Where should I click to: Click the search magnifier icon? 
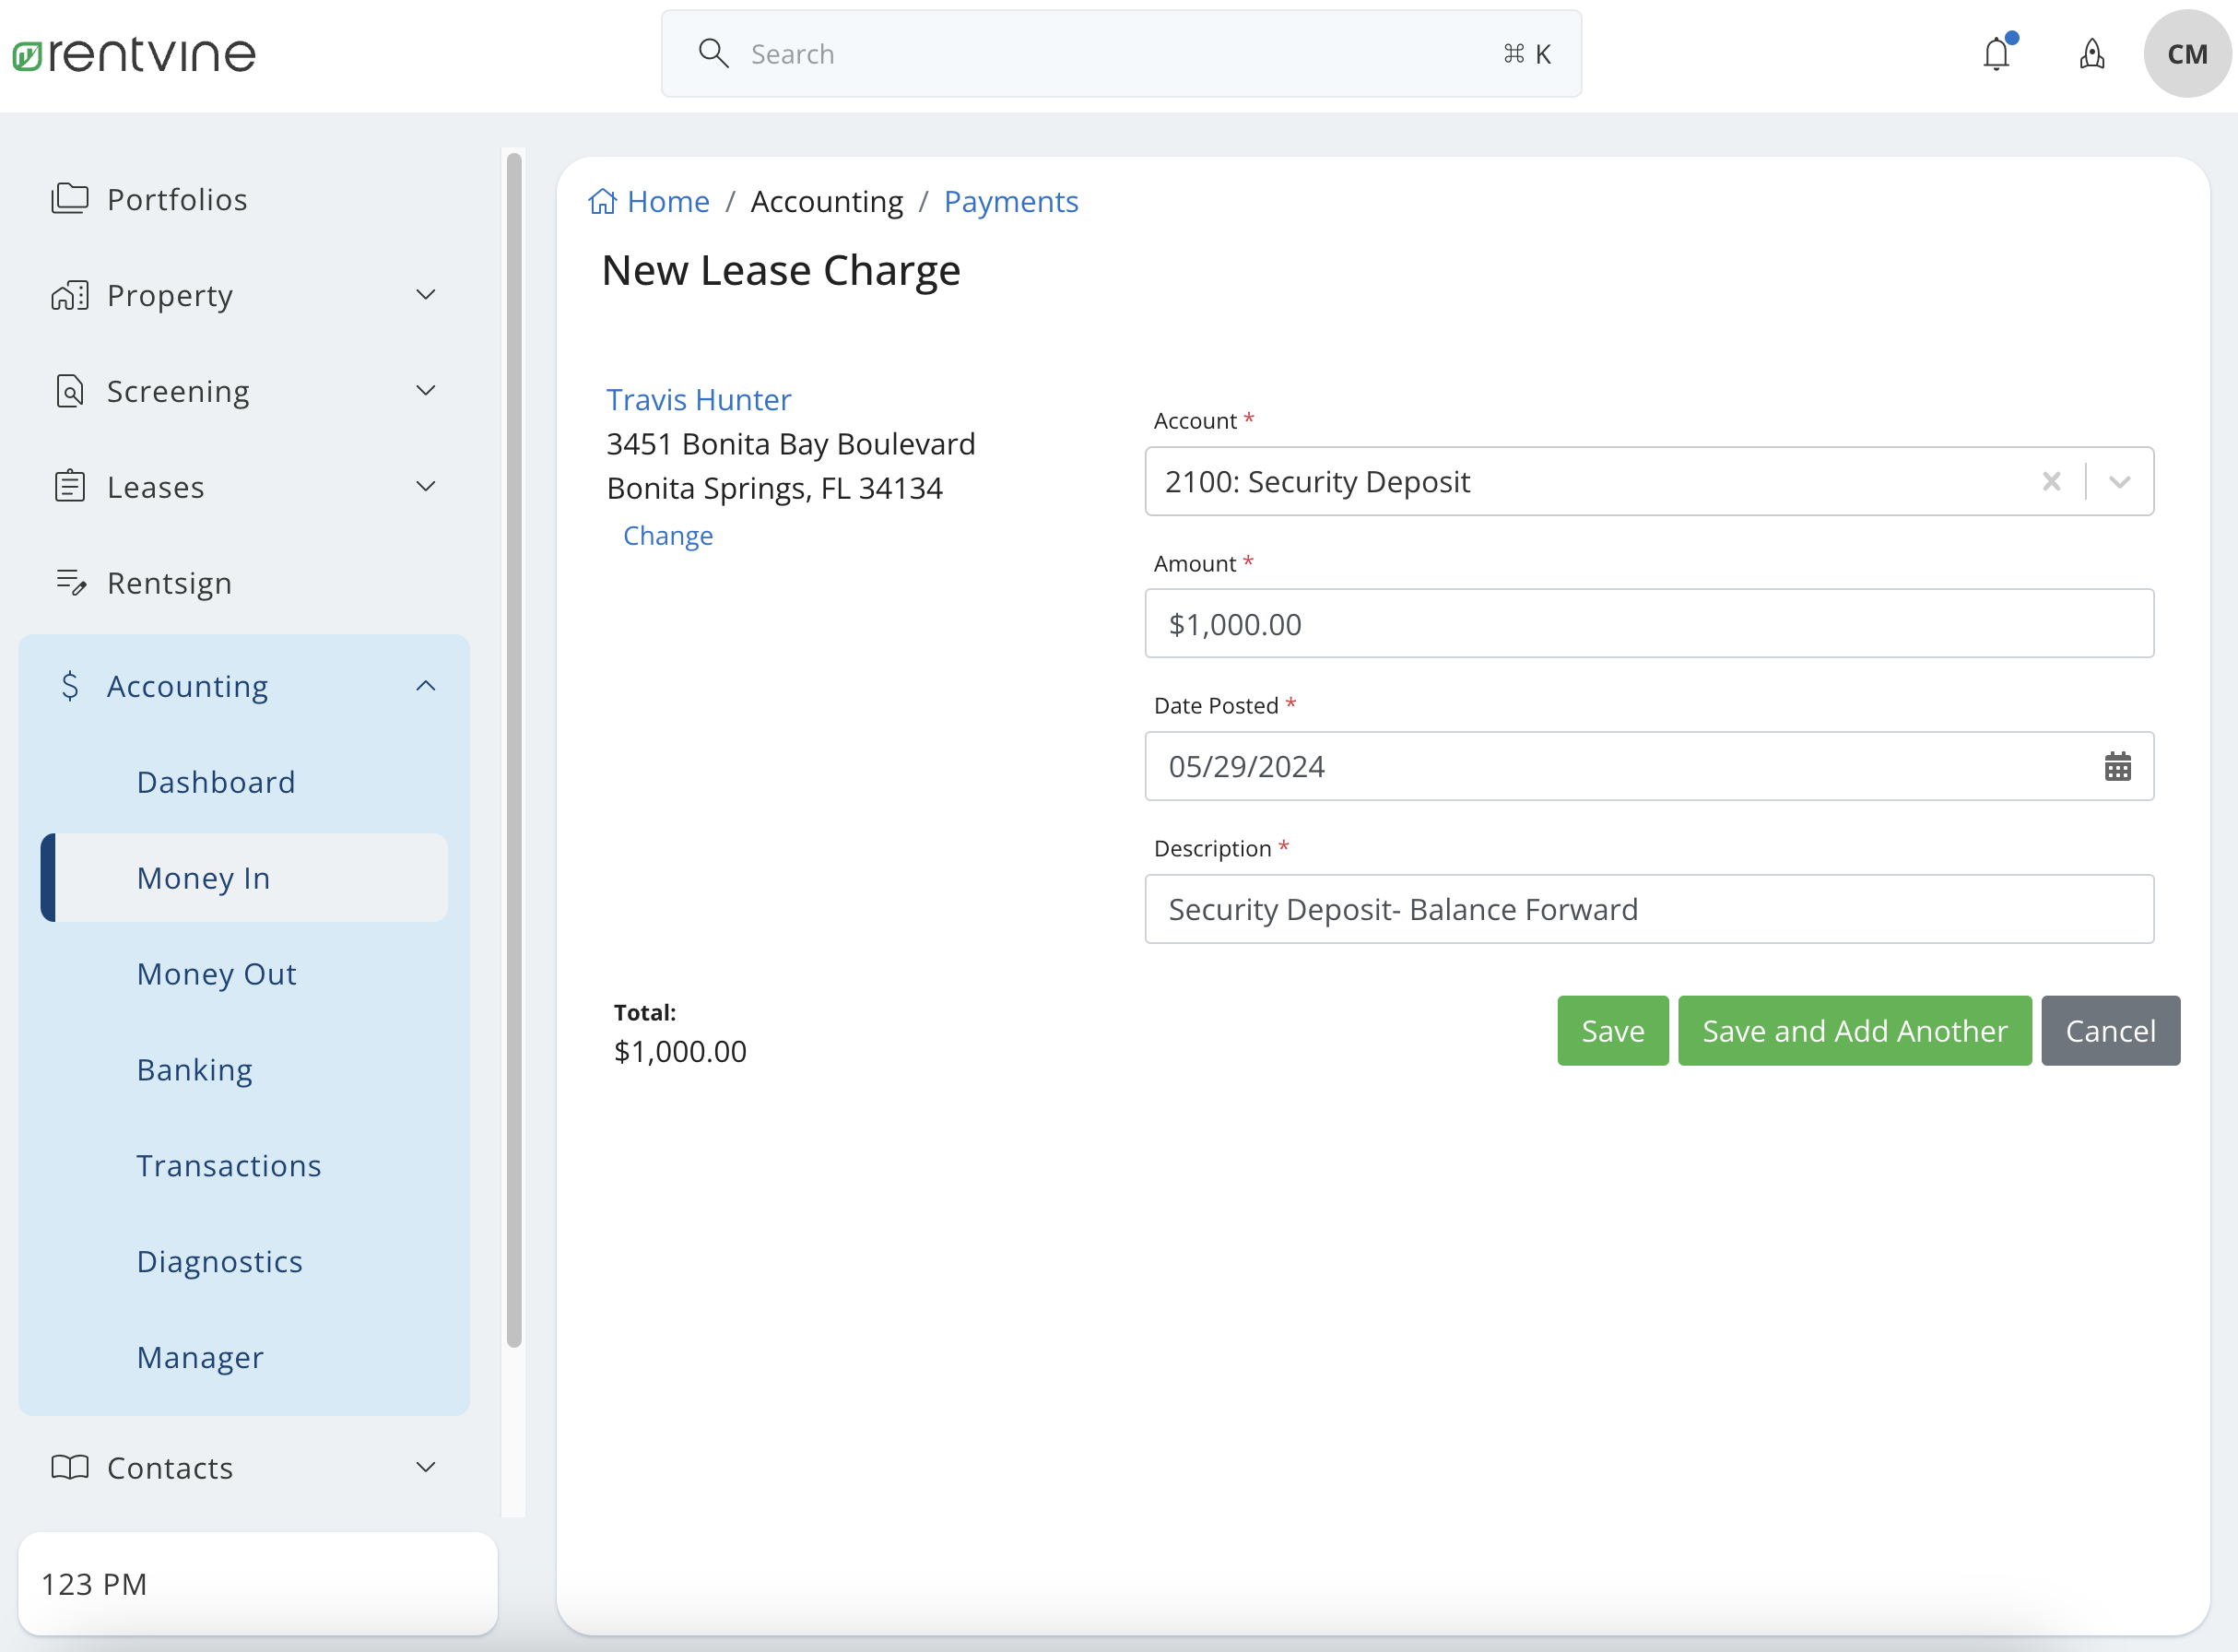713,54
